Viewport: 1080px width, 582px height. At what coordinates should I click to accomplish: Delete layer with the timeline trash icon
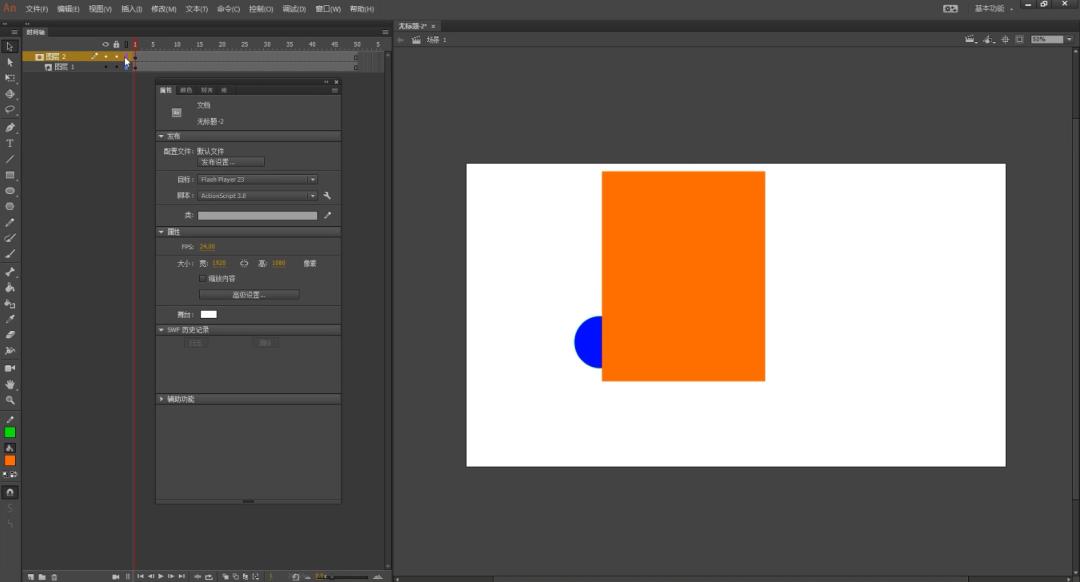(x=54, y=577)
